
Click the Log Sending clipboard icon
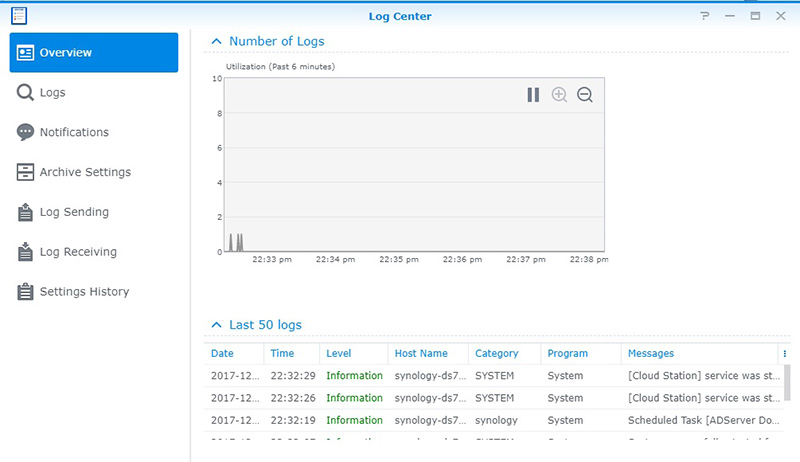click(x=26, y=212)
